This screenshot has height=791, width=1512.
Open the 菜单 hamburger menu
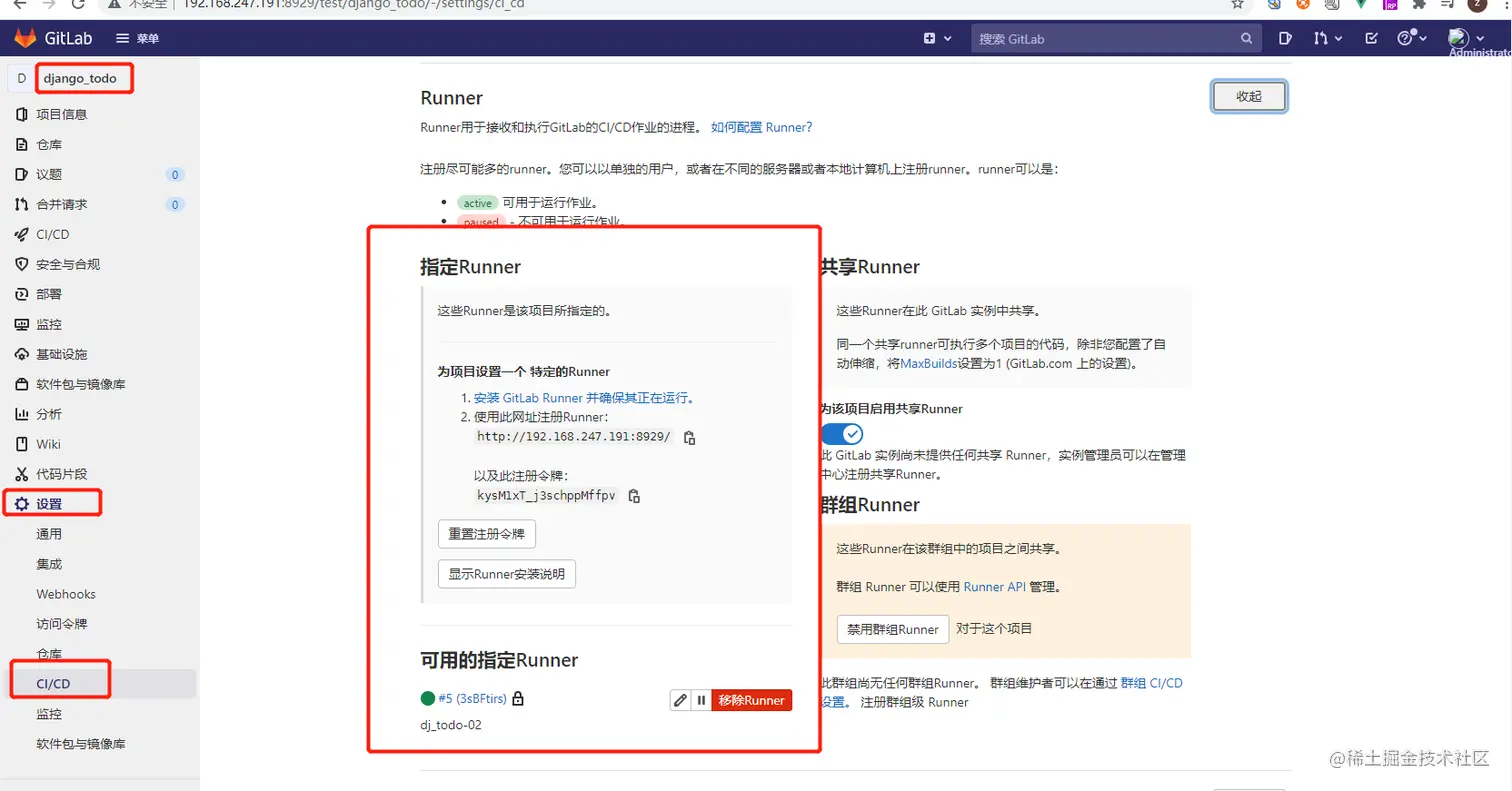[x=138, y=38]
